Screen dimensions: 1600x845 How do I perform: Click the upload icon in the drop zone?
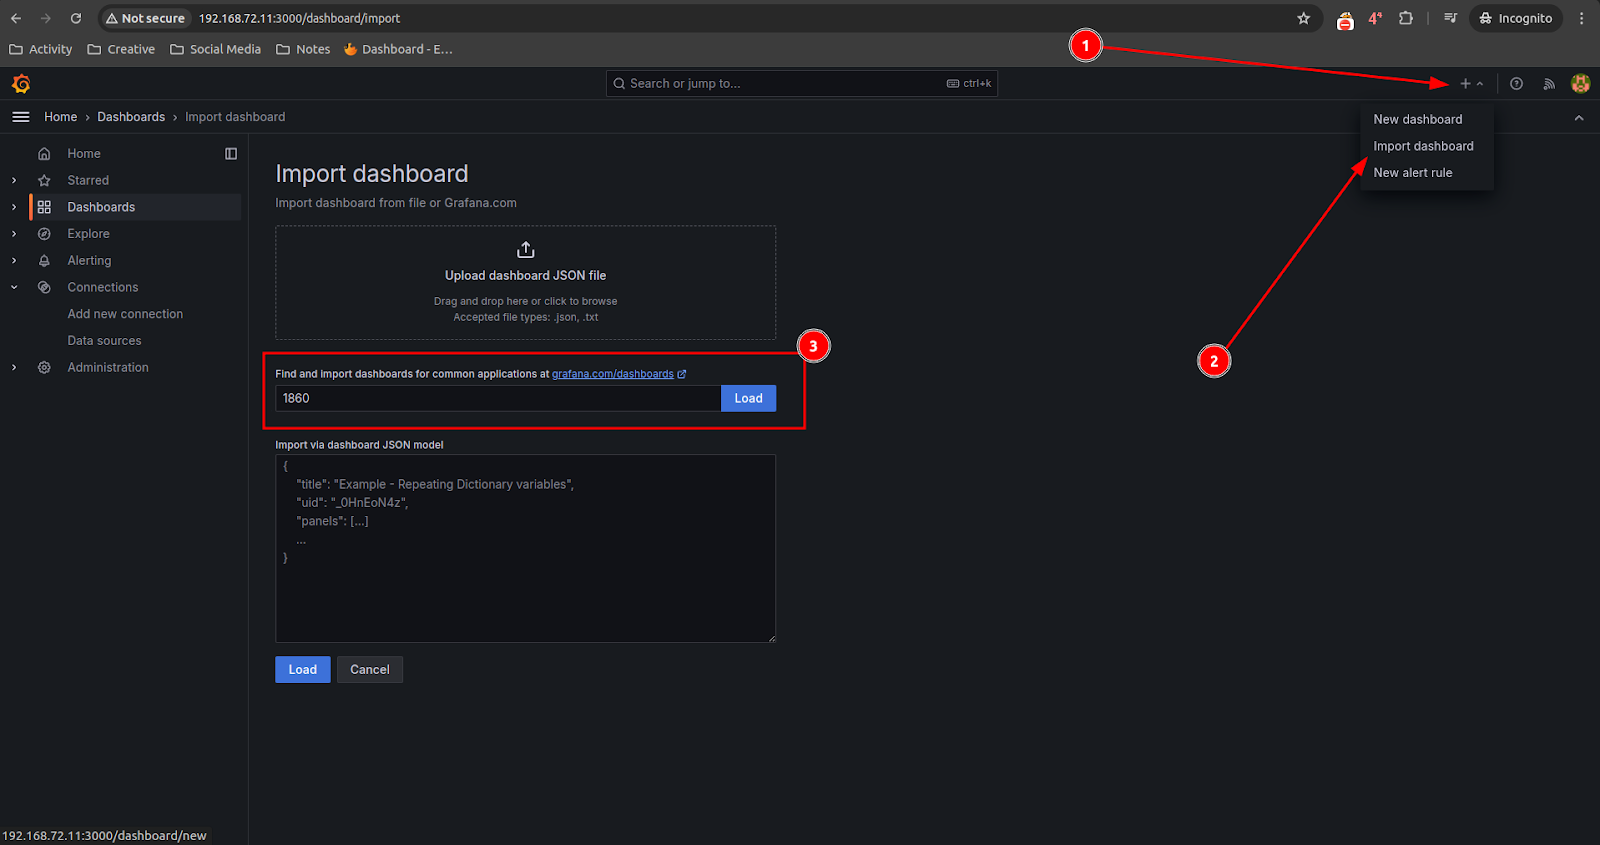point(526,249)
